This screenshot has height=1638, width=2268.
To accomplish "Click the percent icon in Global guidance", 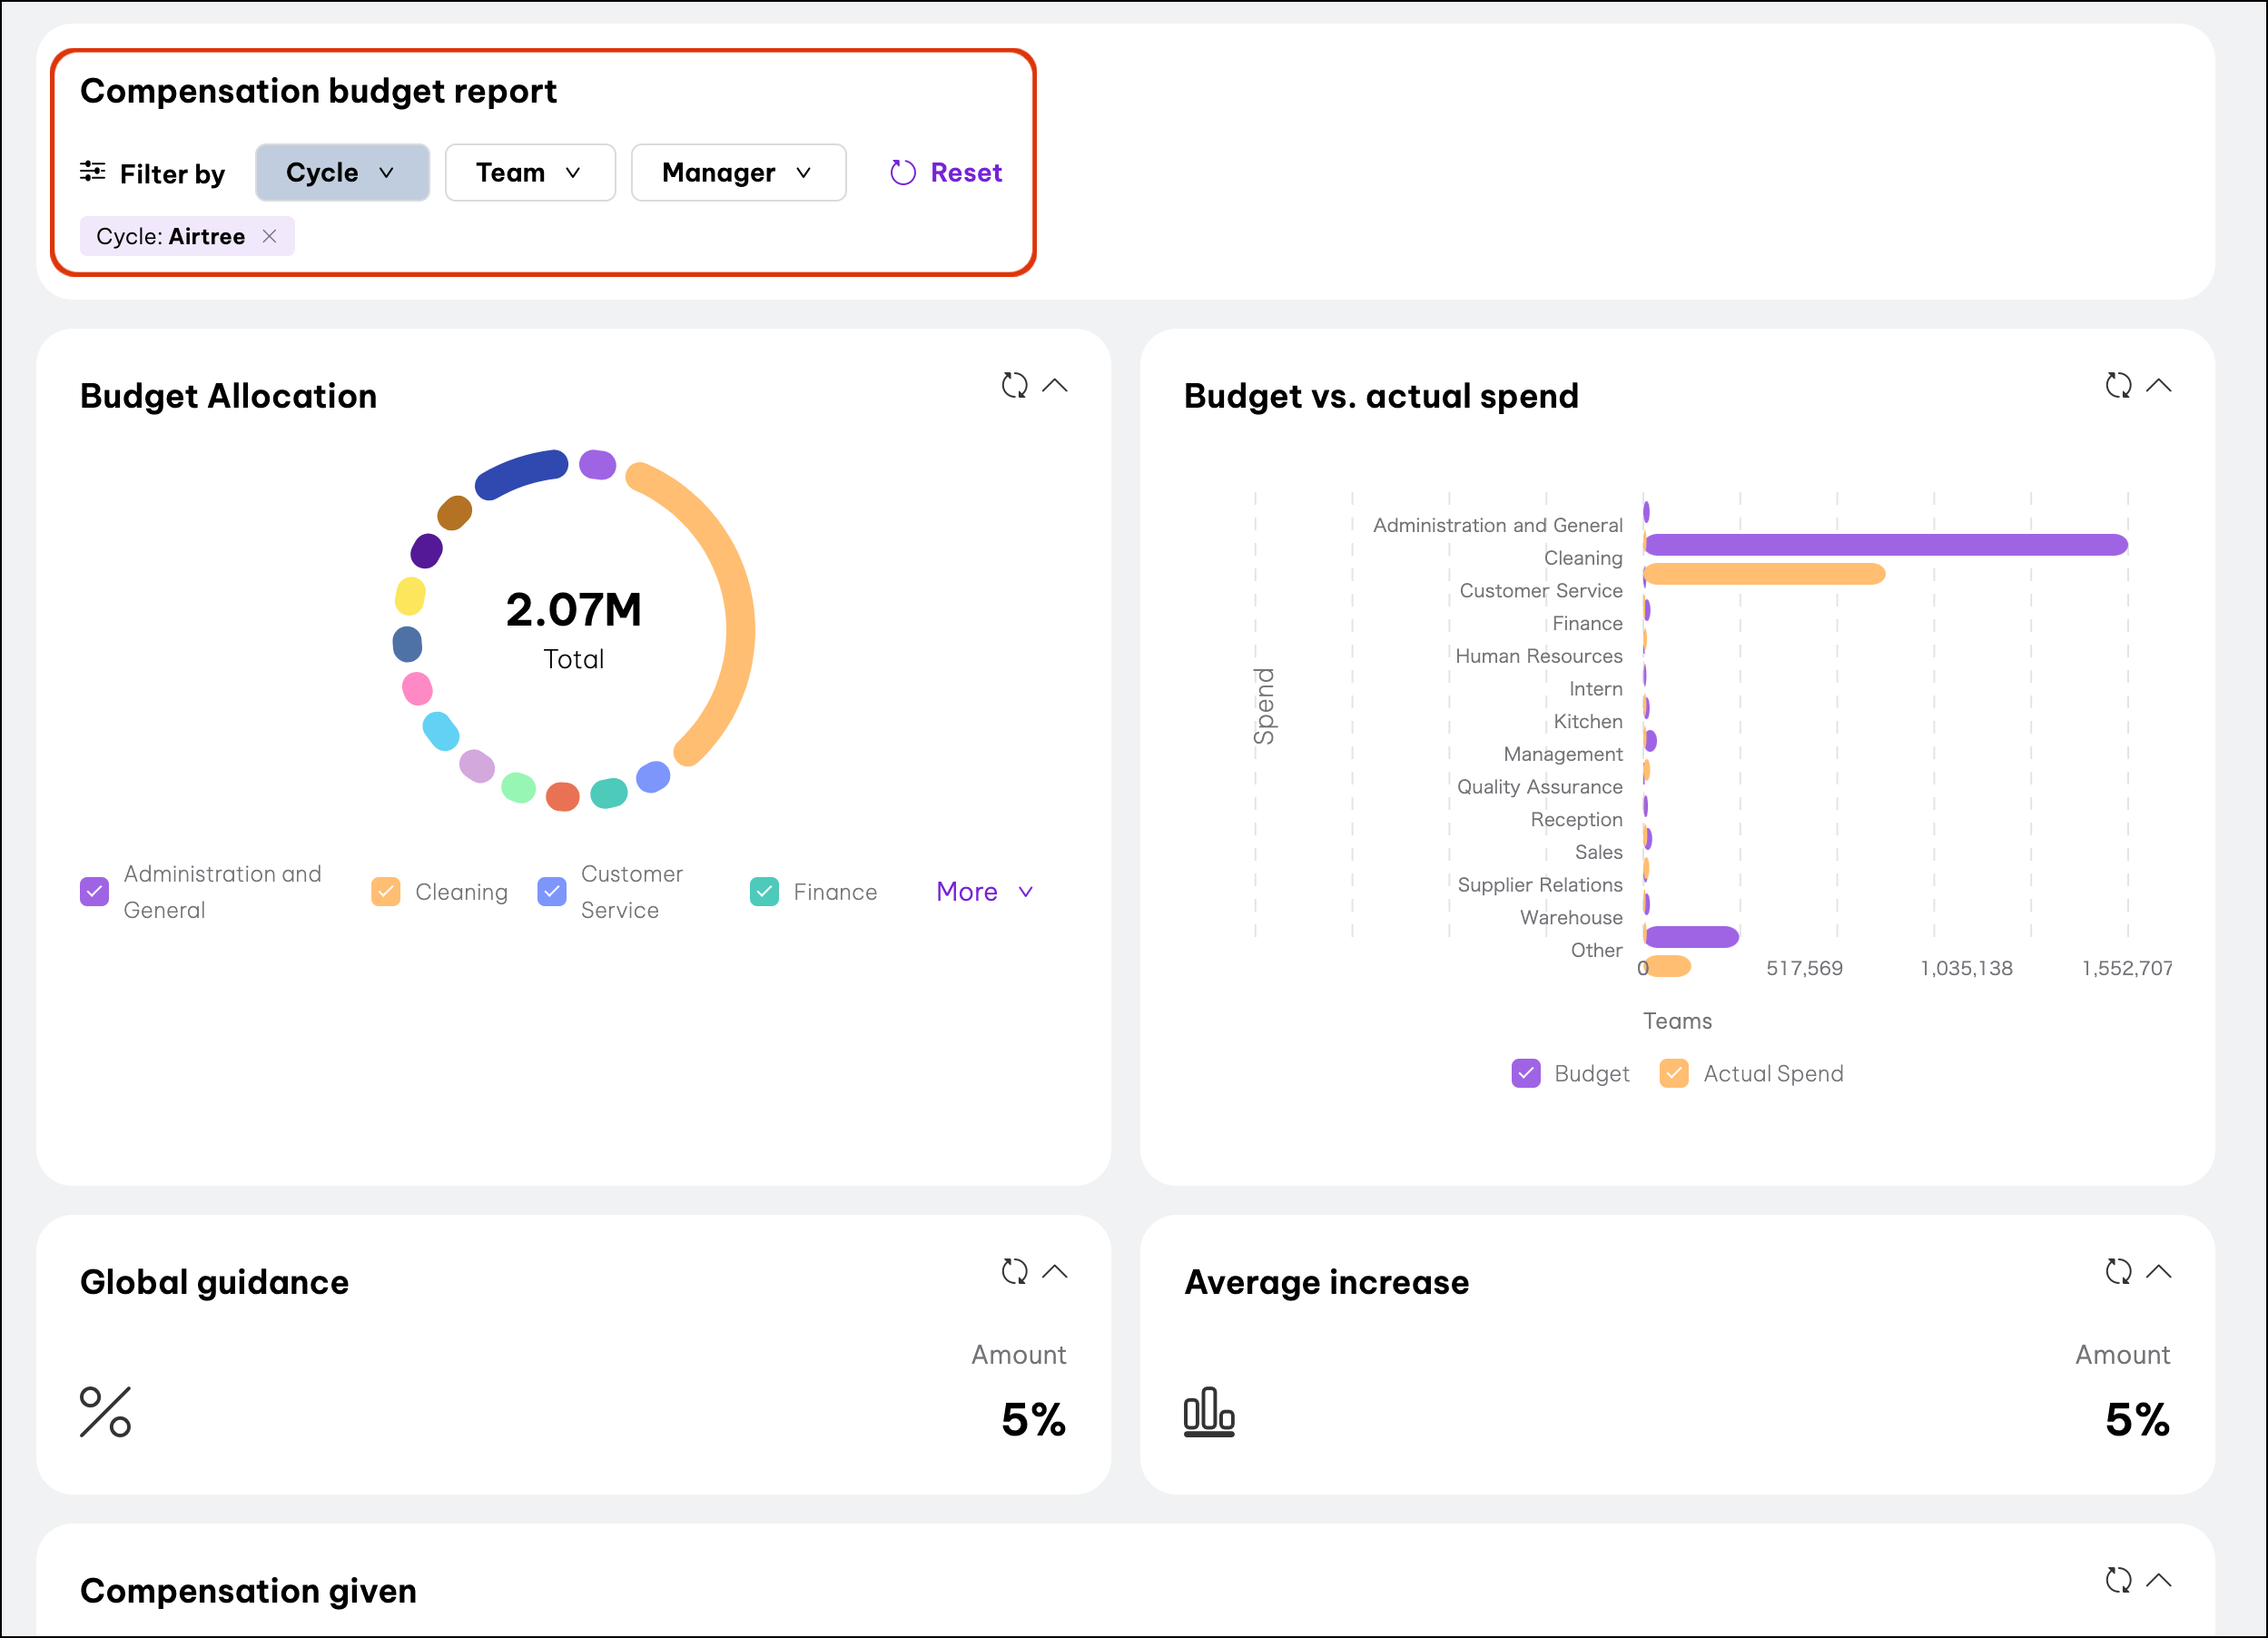I will tap(105, 1412).
